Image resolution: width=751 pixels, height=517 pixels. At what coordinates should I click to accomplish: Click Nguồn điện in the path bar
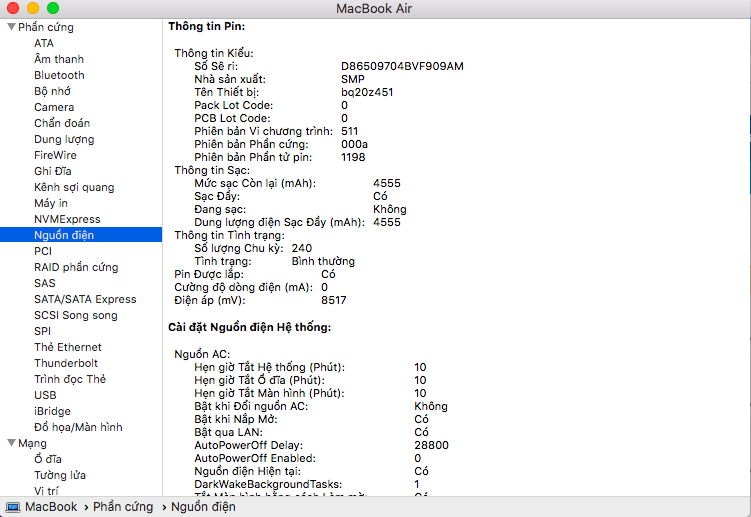[x=203, y=507]
